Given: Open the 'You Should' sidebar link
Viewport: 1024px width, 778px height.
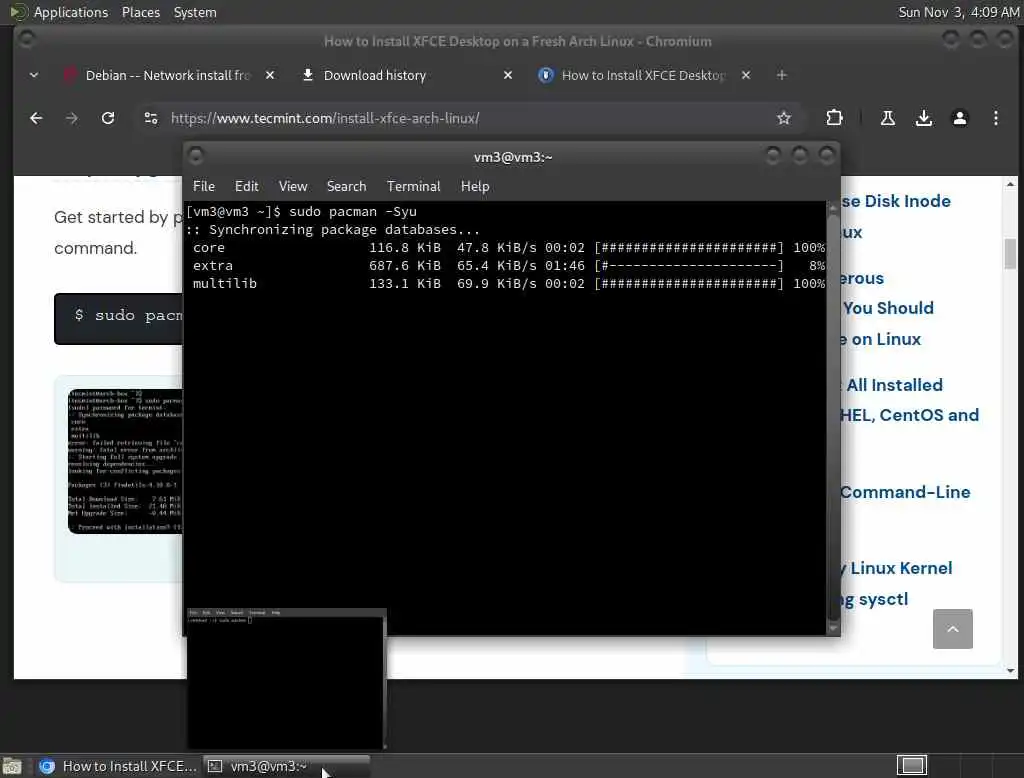Looking at the screenshot, I should coord(888,308).
